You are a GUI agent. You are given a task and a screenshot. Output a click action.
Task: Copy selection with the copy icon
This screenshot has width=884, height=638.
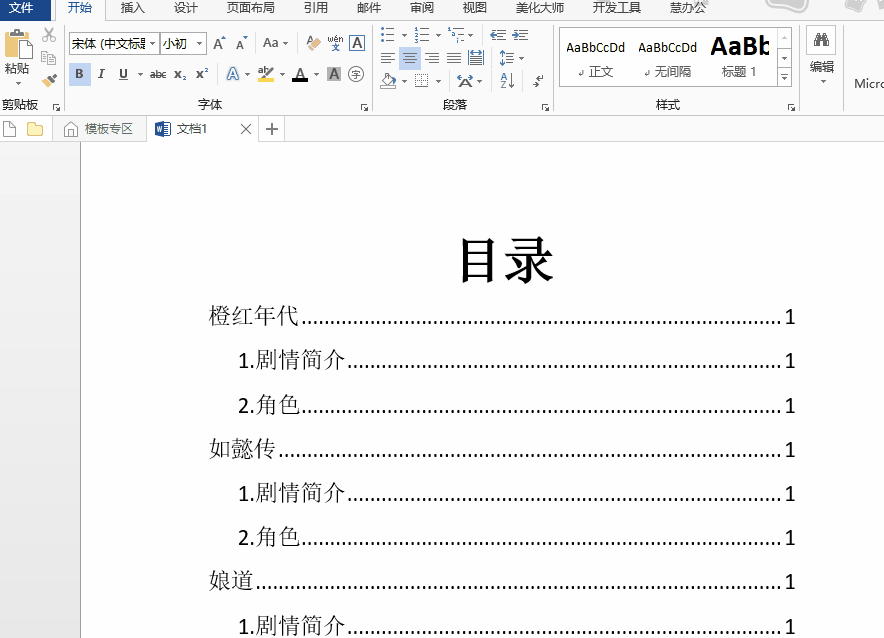click(48, 57)
